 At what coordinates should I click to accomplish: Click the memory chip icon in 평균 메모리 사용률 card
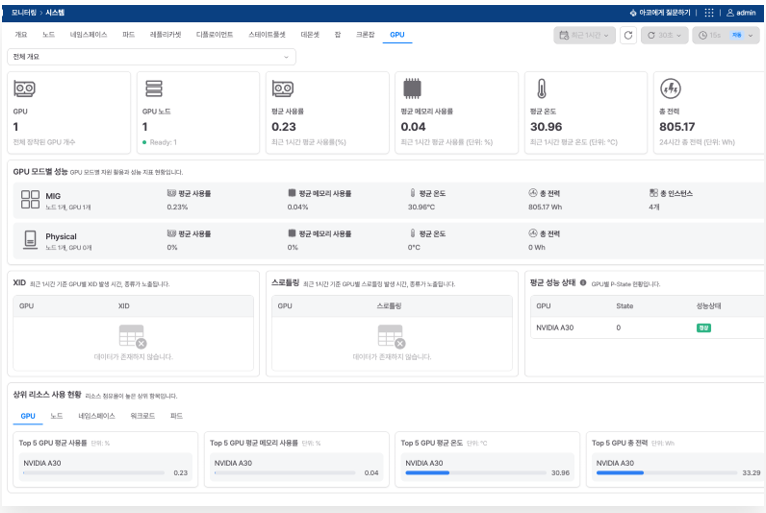(412, 88)
